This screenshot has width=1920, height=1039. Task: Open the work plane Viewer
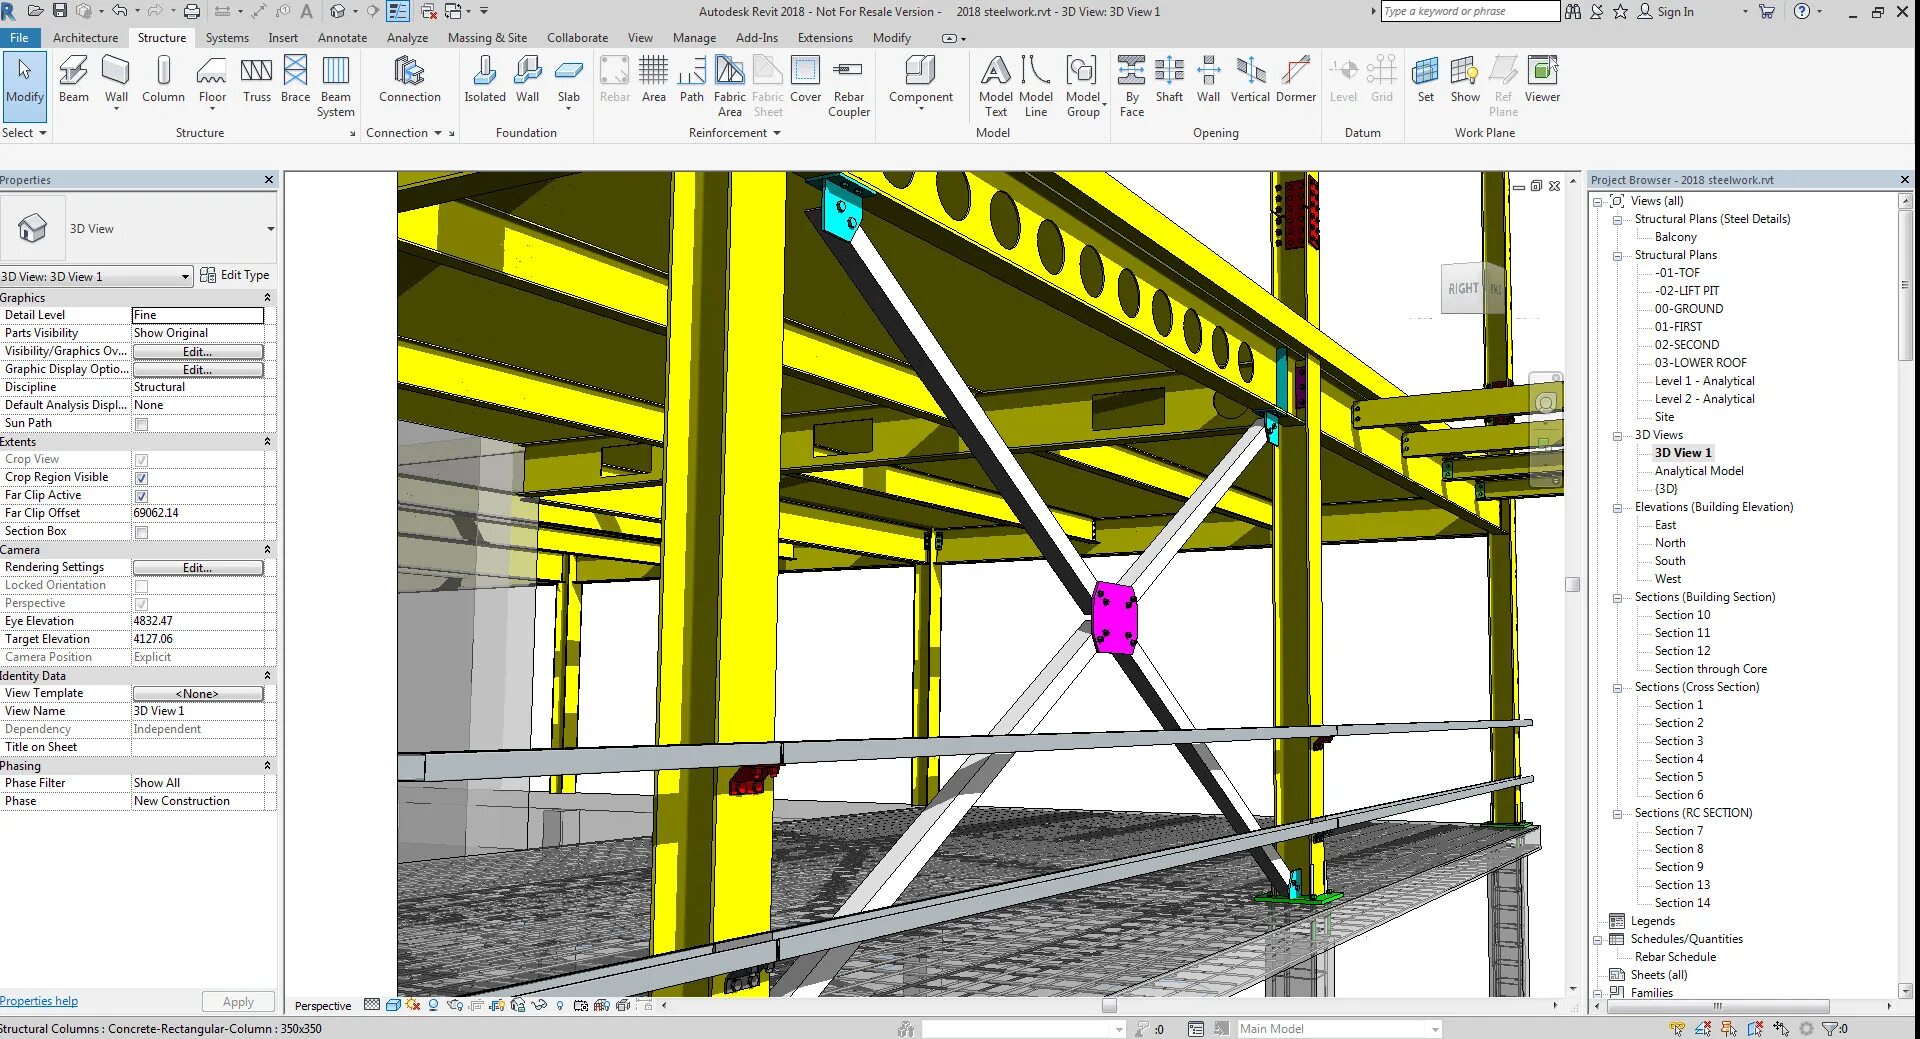(1542, 79)
